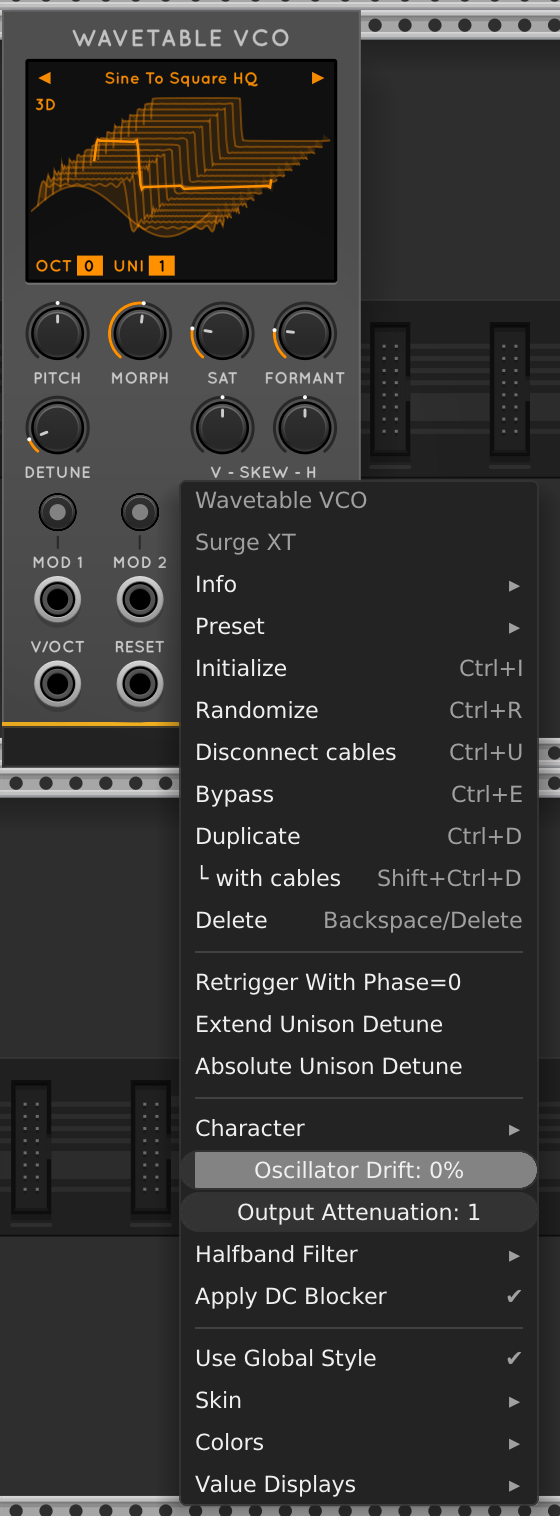560x1516 pixels.
Task: Toggle Apply DC Blocker option
Action: coord(359,1296)
